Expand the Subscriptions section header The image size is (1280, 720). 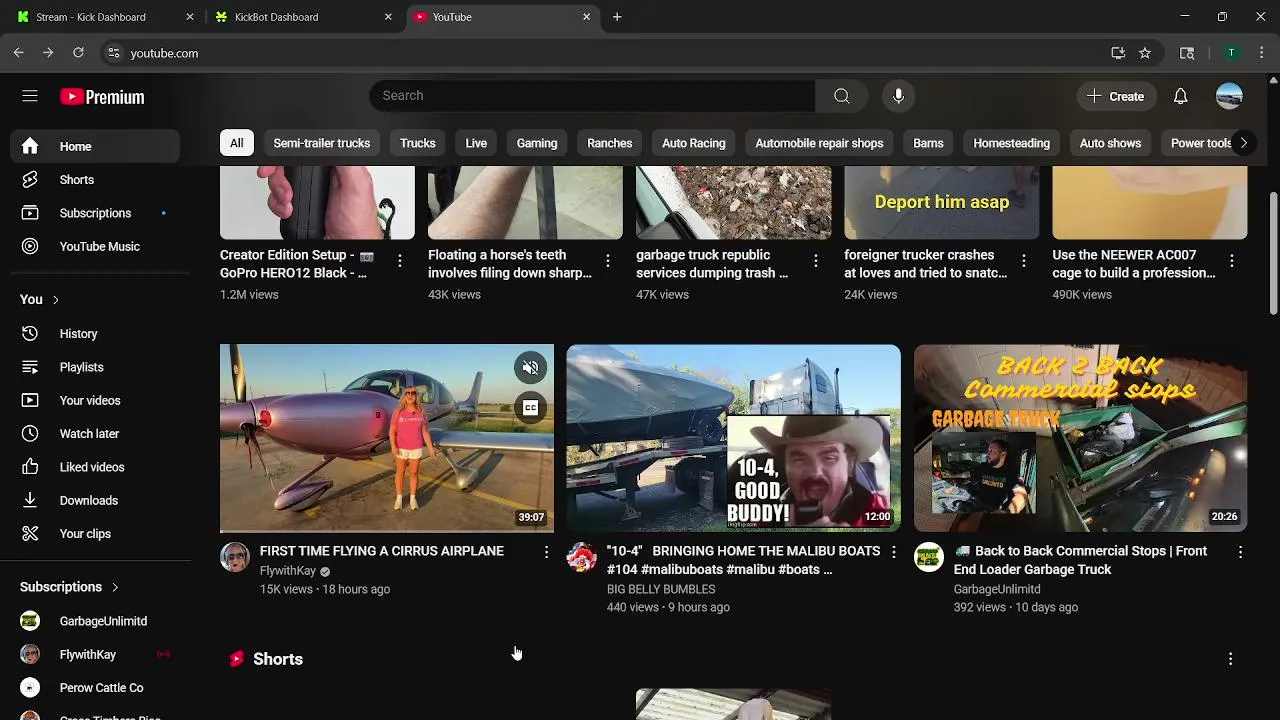[x=70, y=587]
